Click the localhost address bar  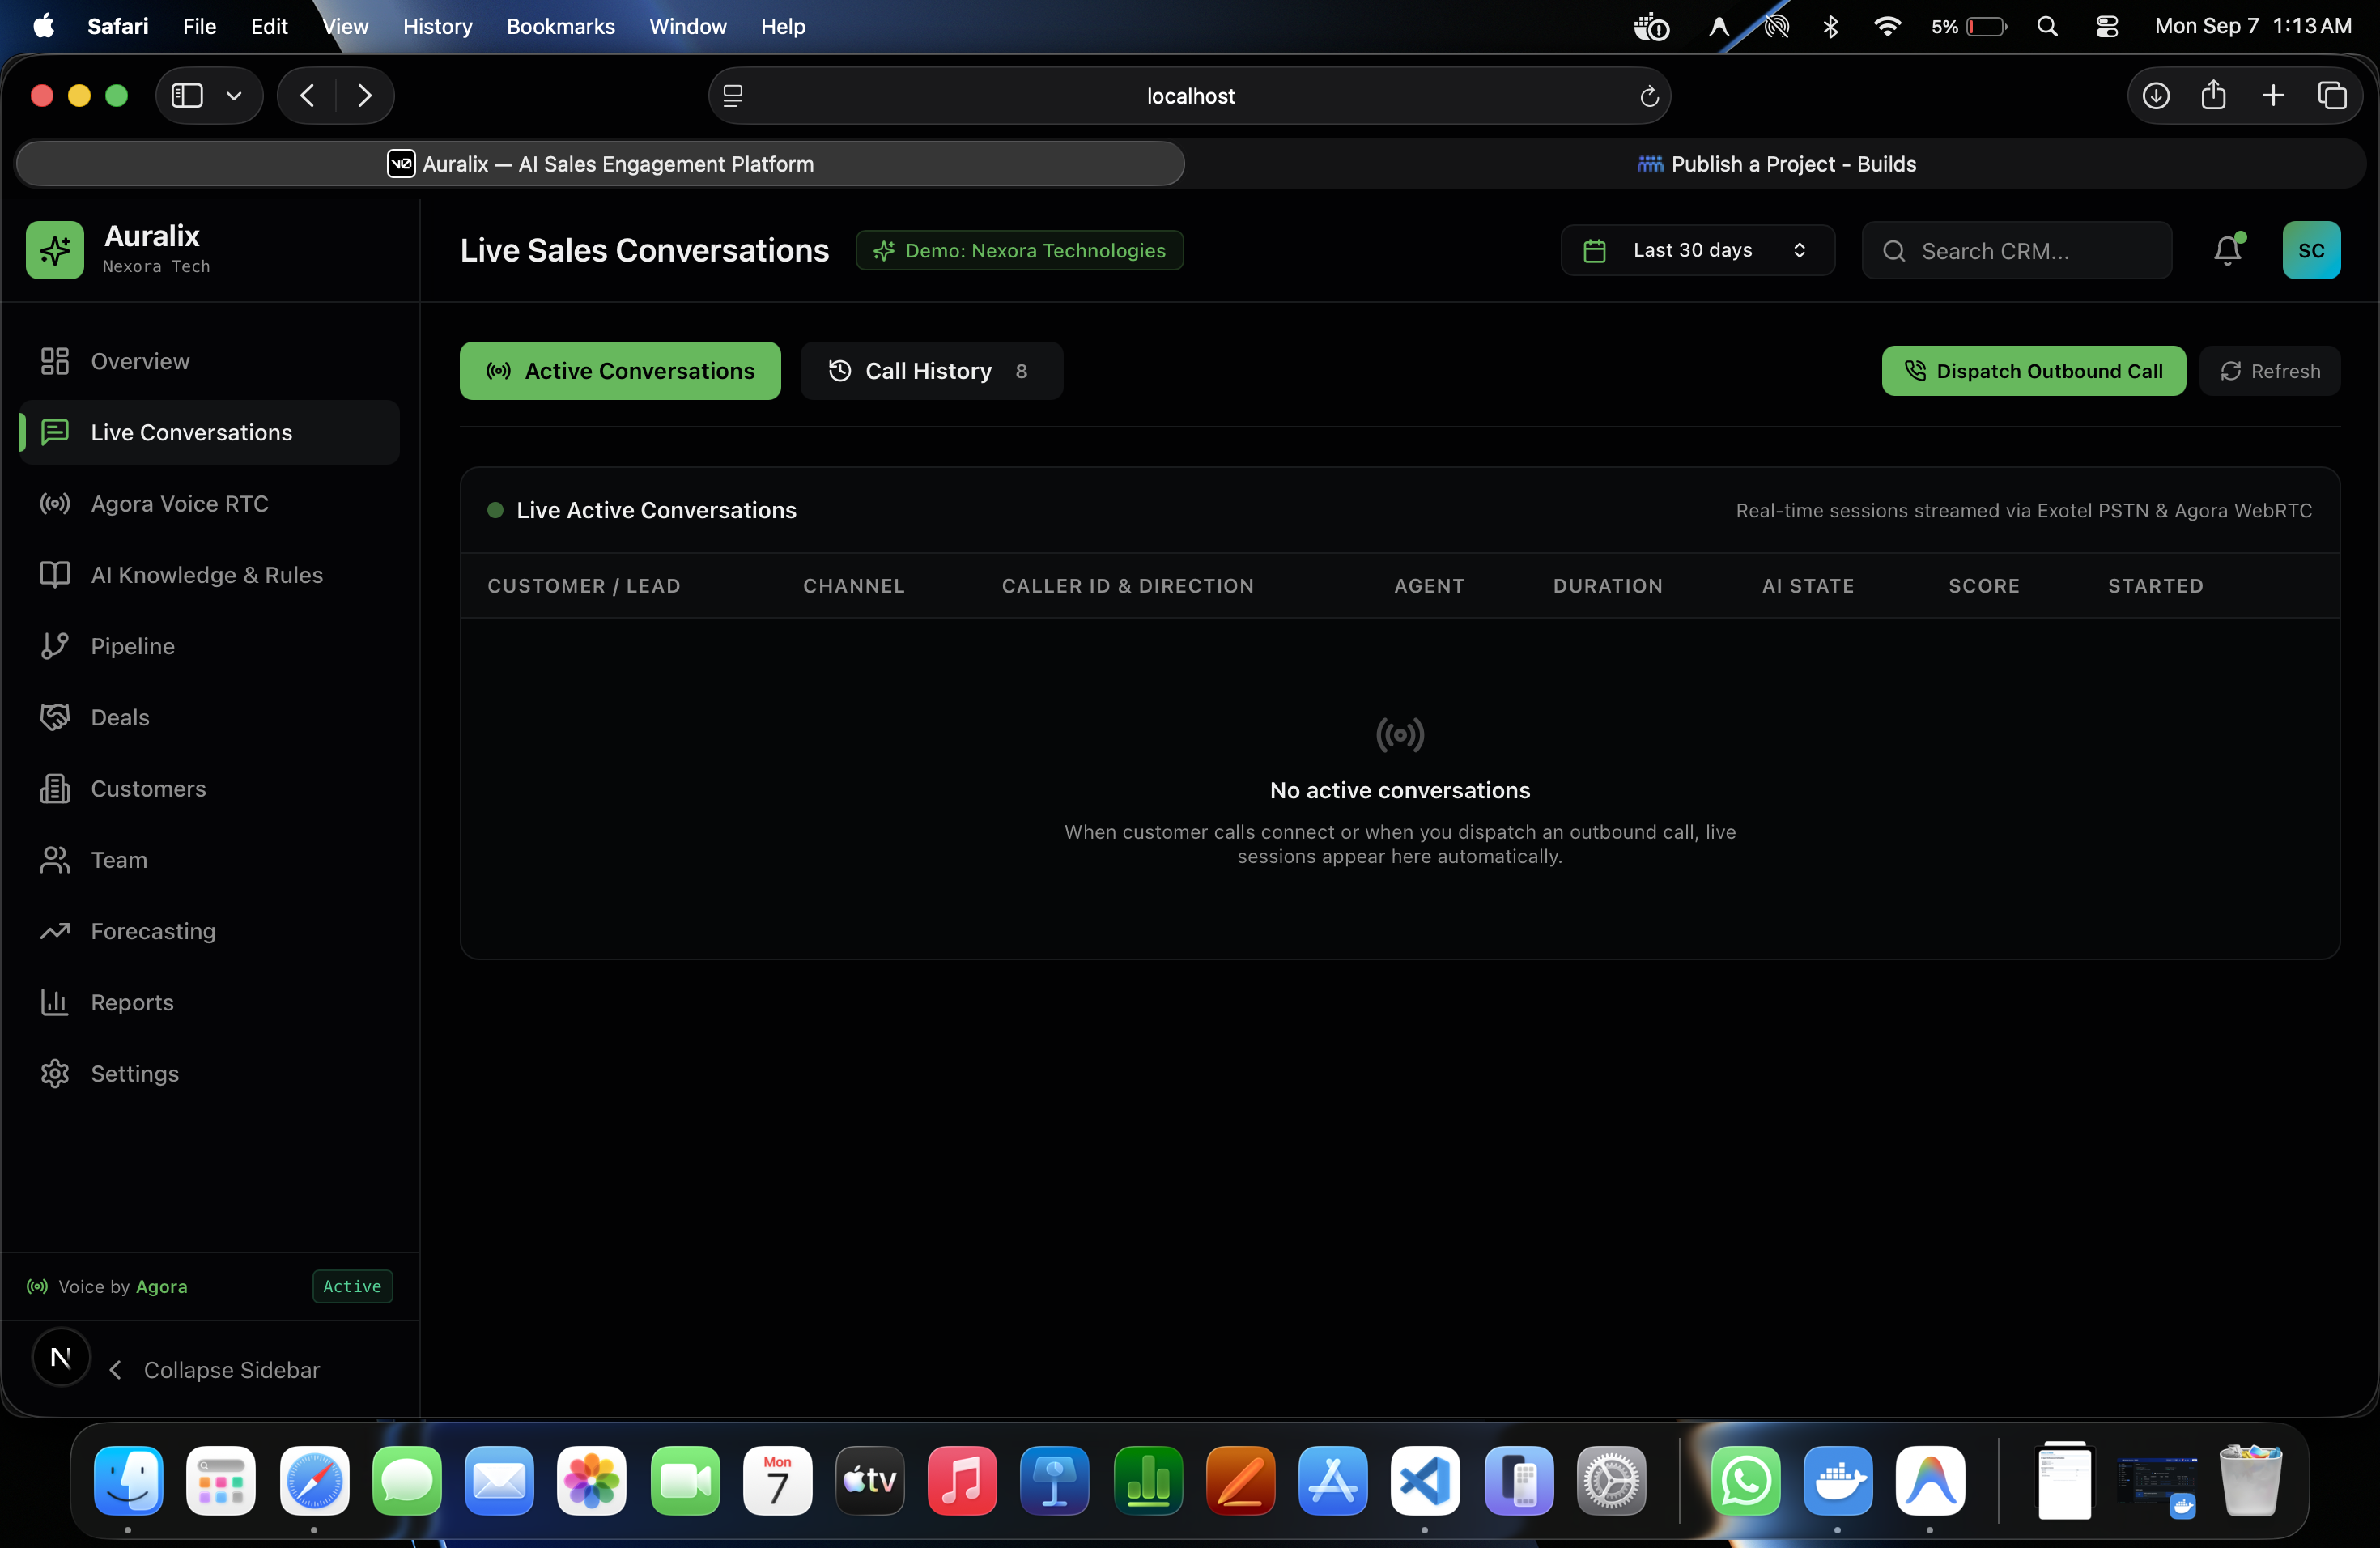point(1190,96)
